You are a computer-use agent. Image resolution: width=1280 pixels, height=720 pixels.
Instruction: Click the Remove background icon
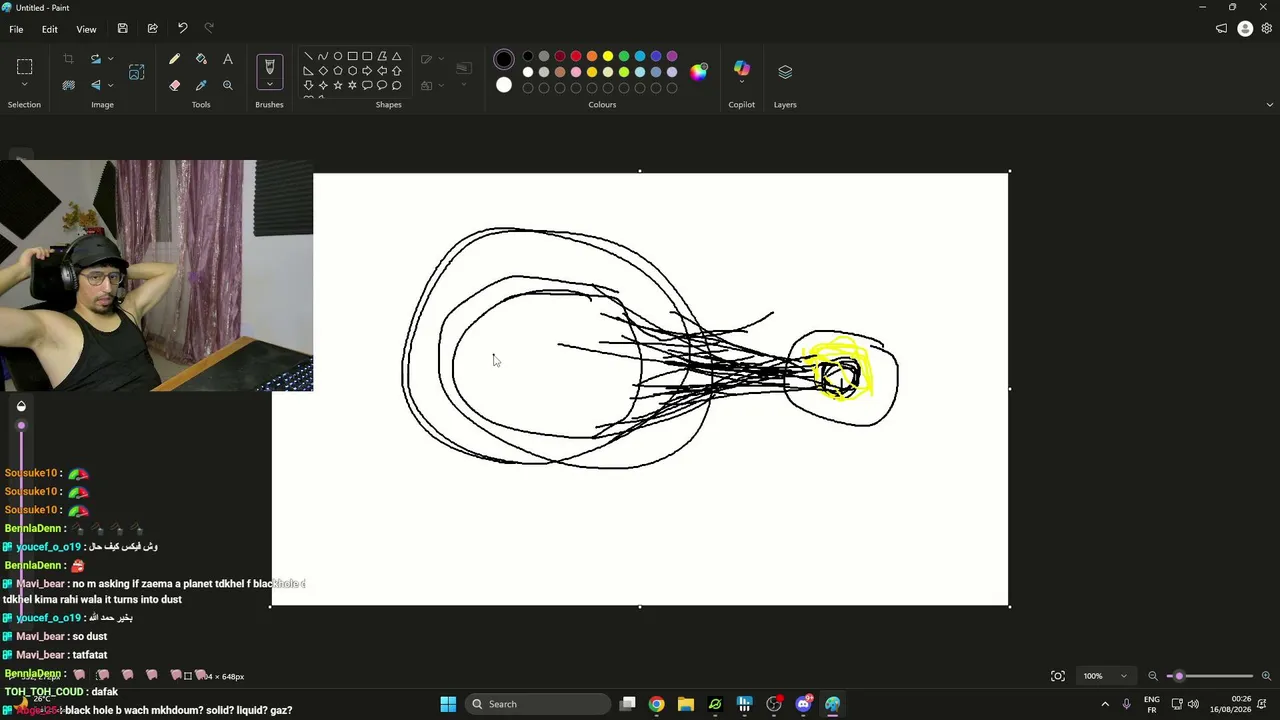(68, 86)
